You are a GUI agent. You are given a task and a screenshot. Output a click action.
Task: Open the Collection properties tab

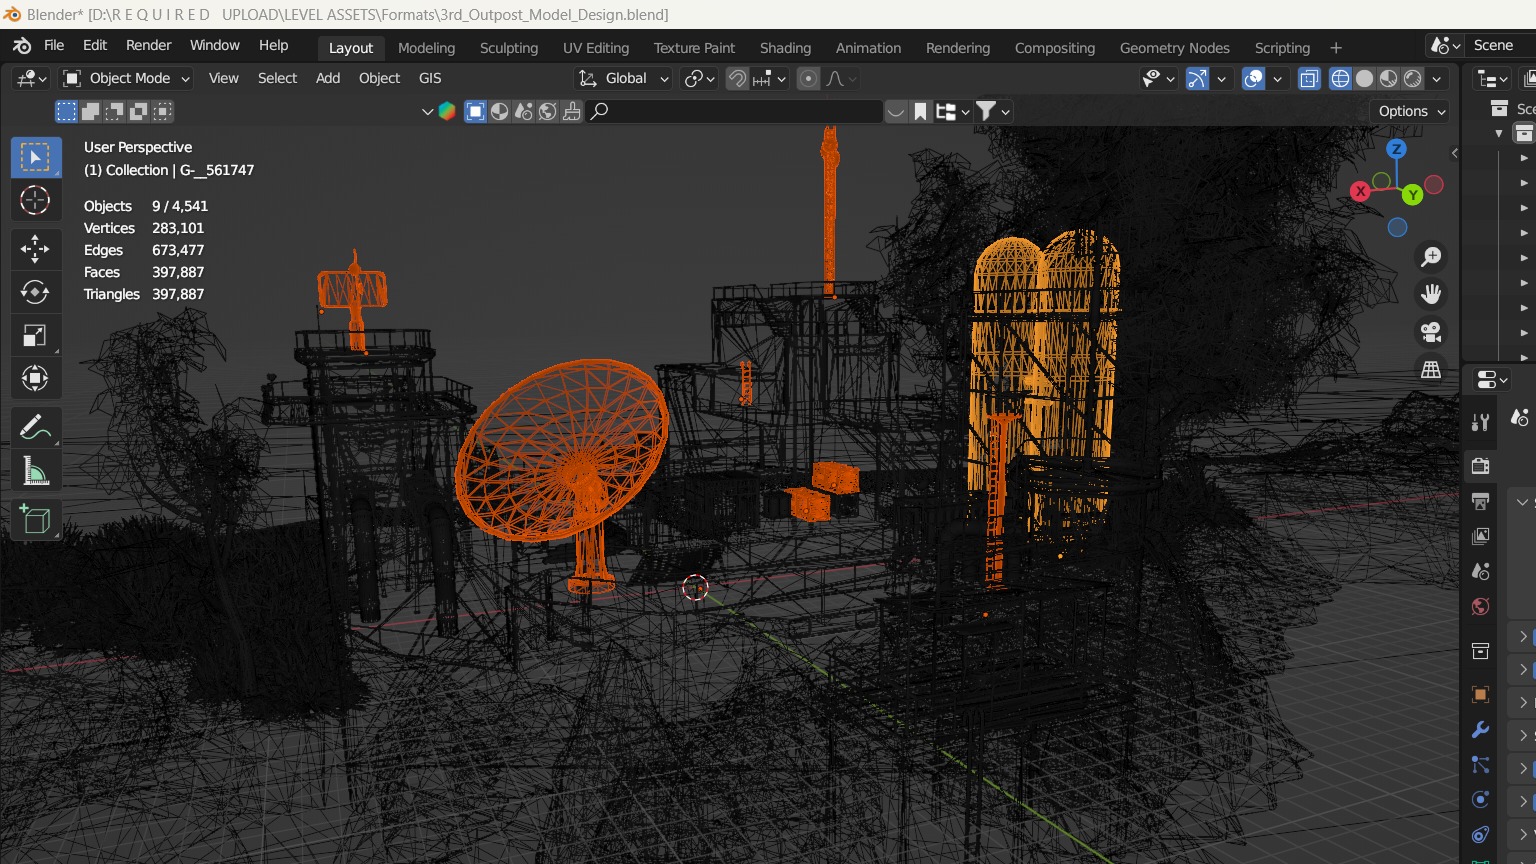[x=1481, y=651]
